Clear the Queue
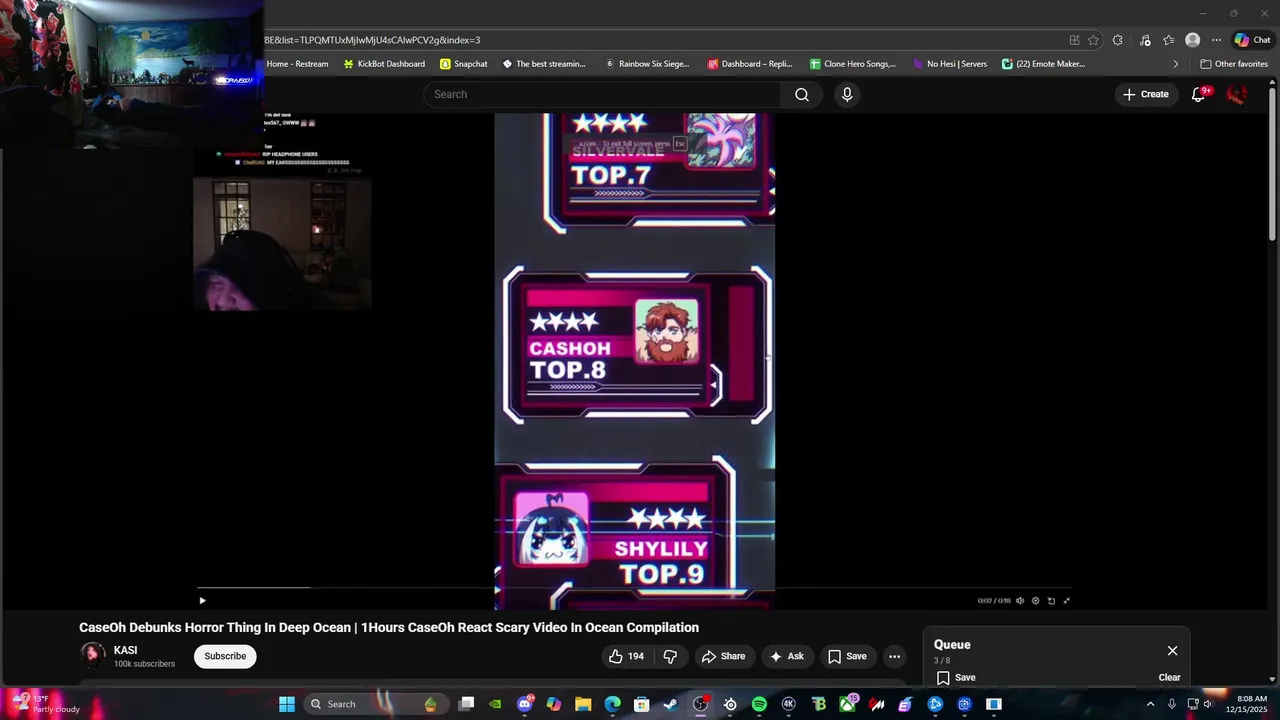The height and width of the screenshot is (720, 1280). tap(1169, 677)
